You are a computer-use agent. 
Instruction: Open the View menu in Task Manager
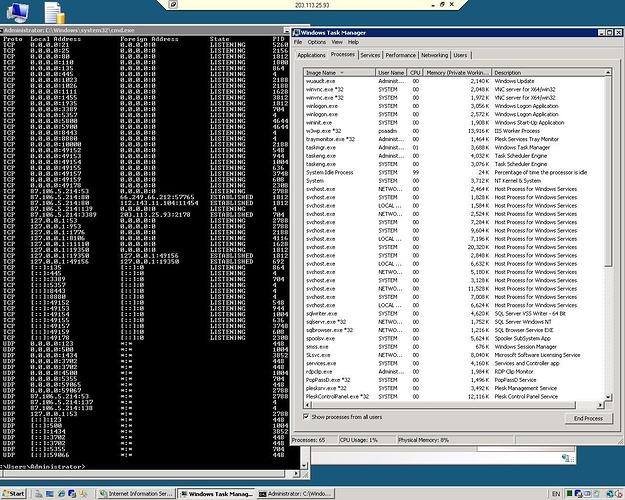pos(337,42)
